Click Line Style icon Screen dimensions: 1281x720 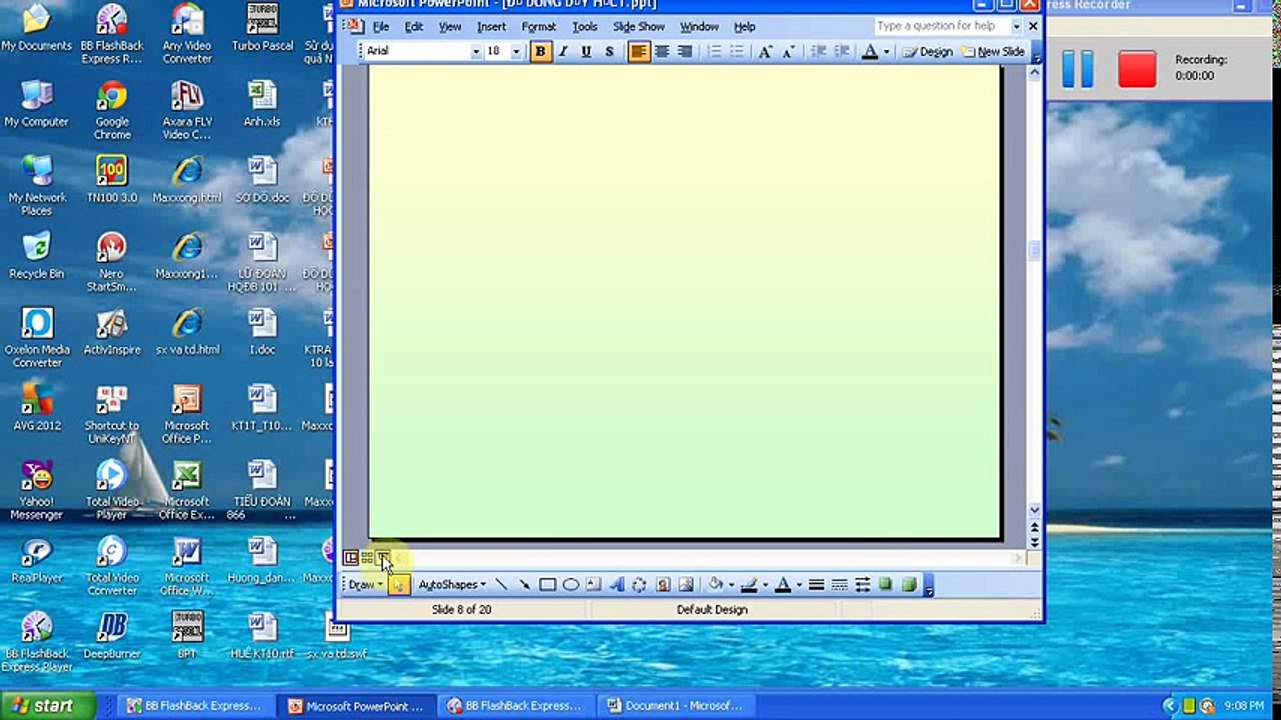(816, 585)
